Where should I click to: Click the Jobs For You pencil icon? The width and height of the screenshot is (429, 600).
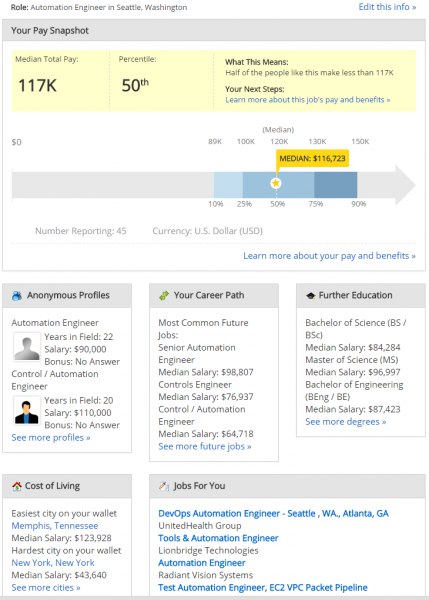(x=164, y=486)
